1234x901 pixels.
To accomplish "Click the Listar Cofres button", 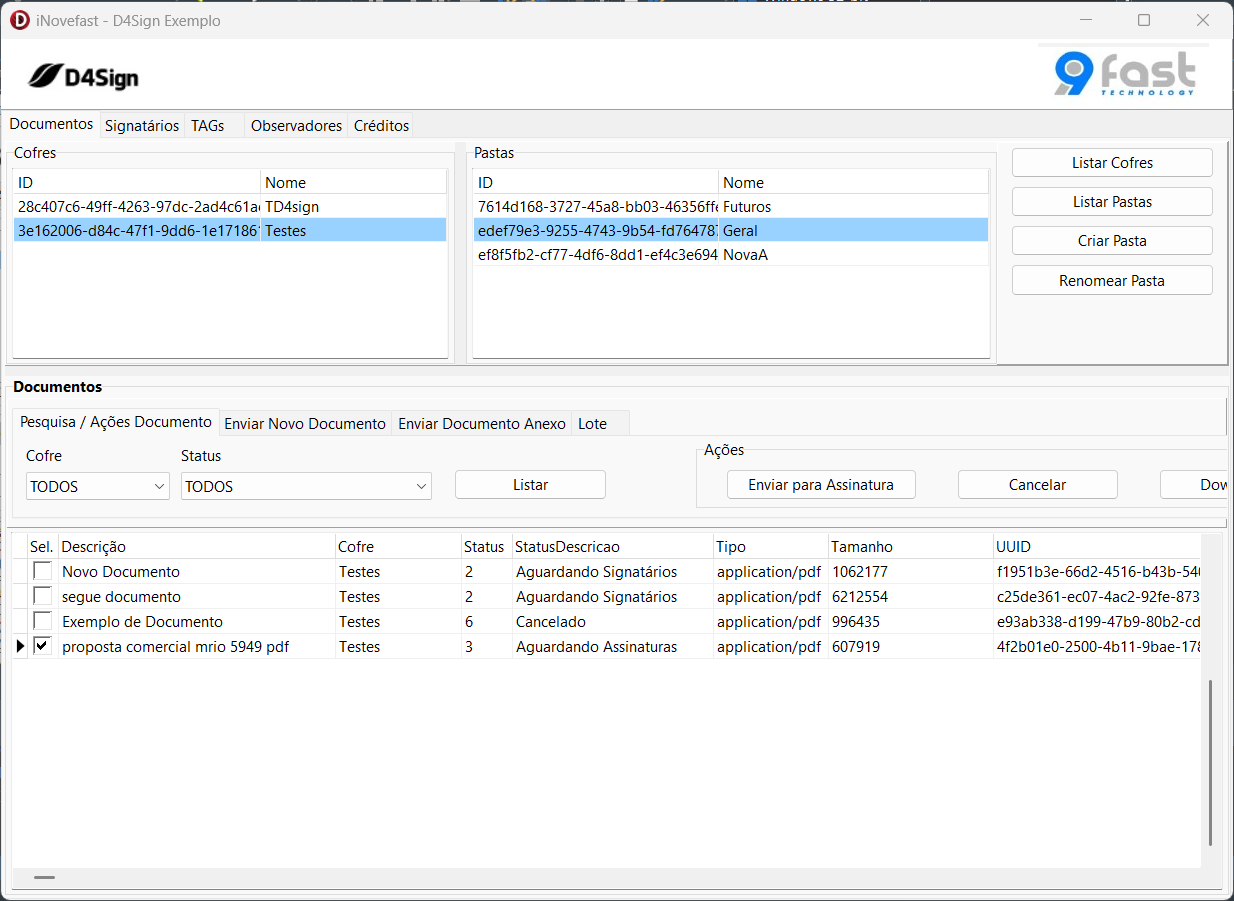I will point(1112,162).
